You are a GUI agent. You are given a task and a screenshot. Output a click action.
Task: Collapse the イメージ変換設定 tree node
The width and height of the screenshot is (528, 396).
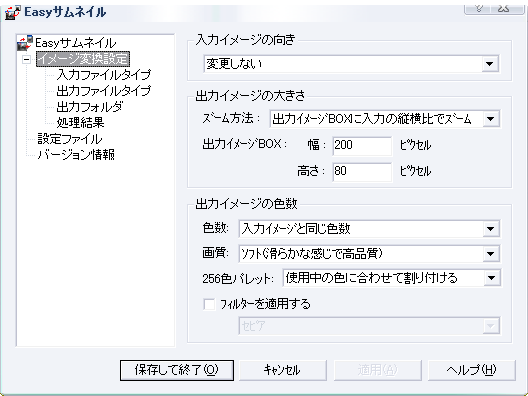(x=26, y=60)
